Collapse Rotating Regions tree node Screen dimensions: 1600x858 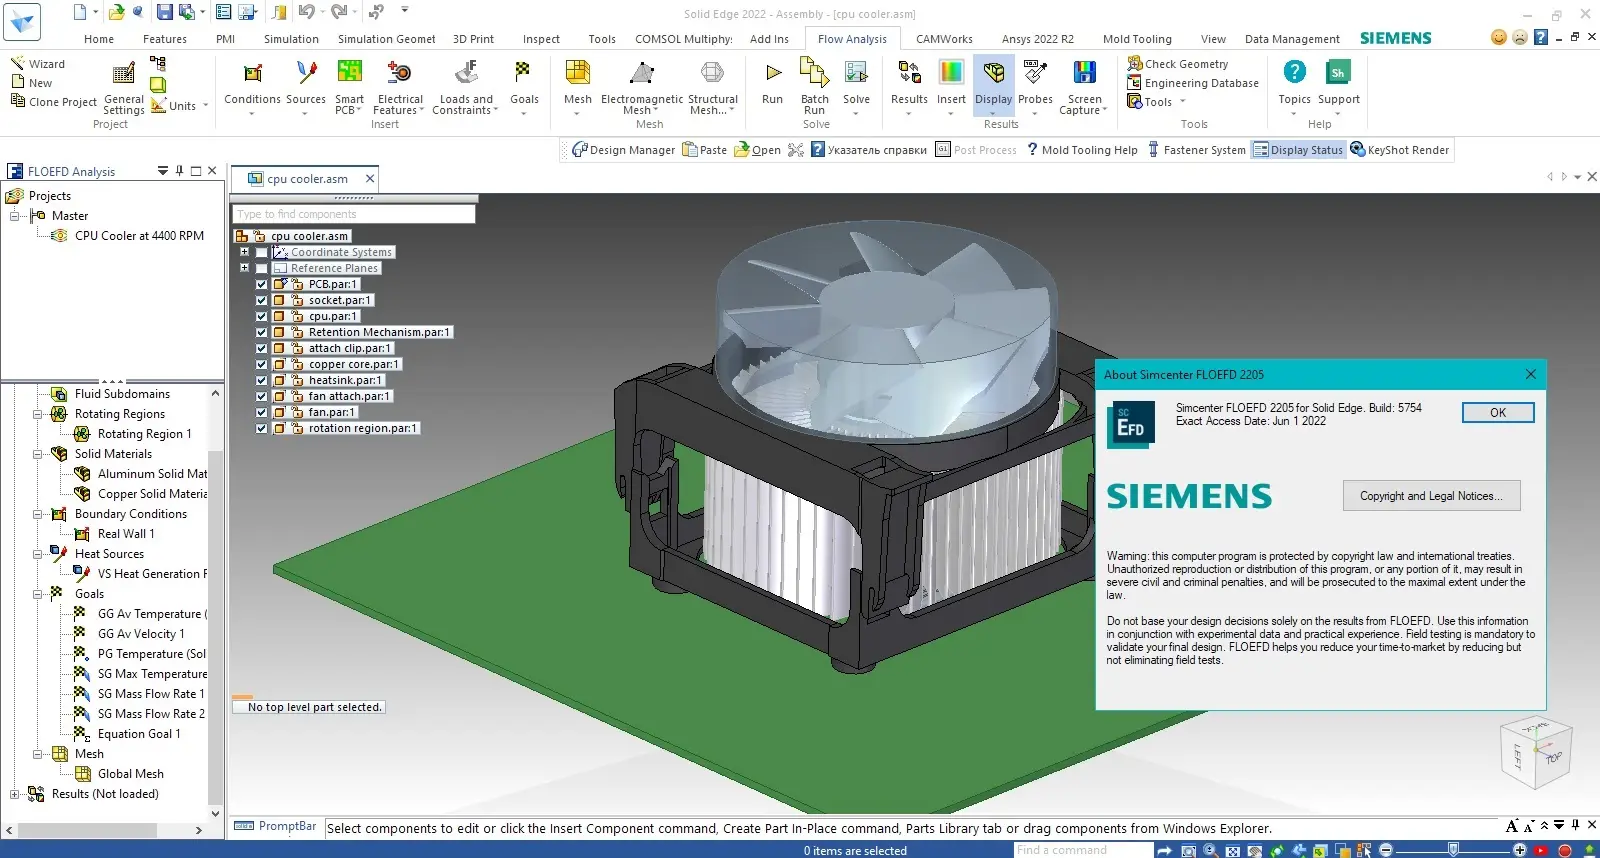click(x=38, y=414)
